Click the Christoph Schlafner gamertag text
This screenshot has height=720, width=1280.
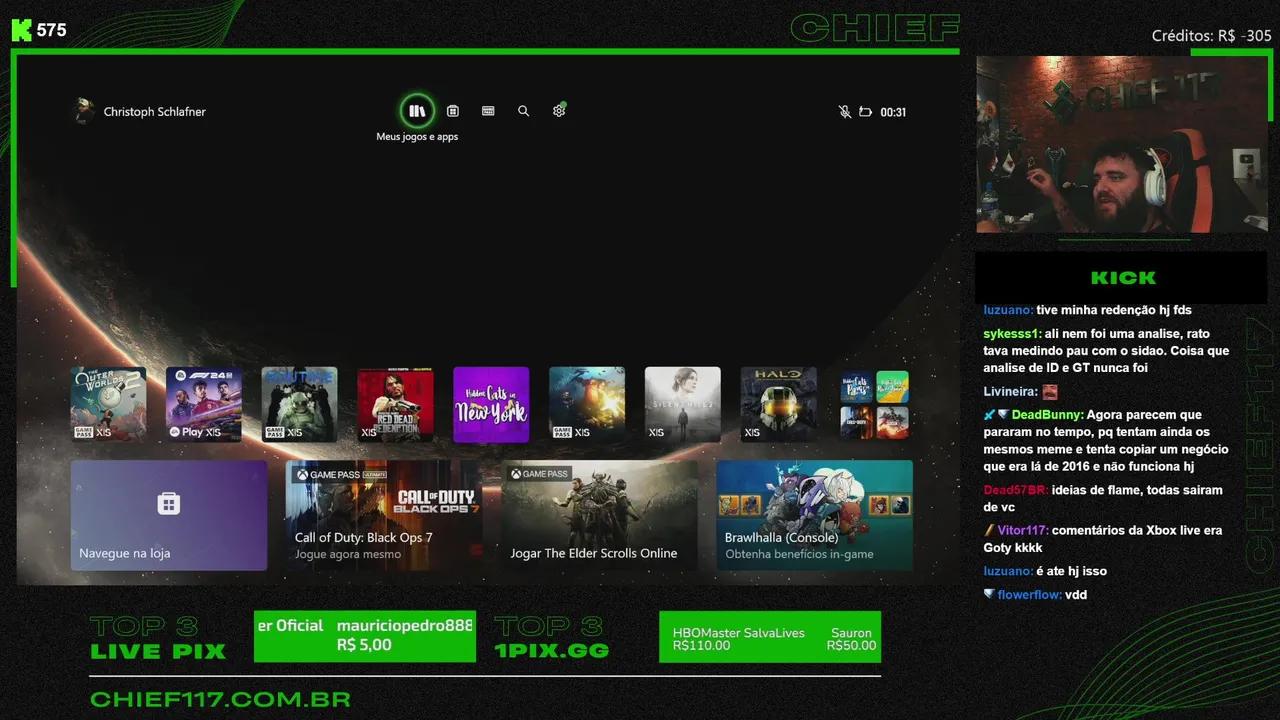[x=155, y=112]
